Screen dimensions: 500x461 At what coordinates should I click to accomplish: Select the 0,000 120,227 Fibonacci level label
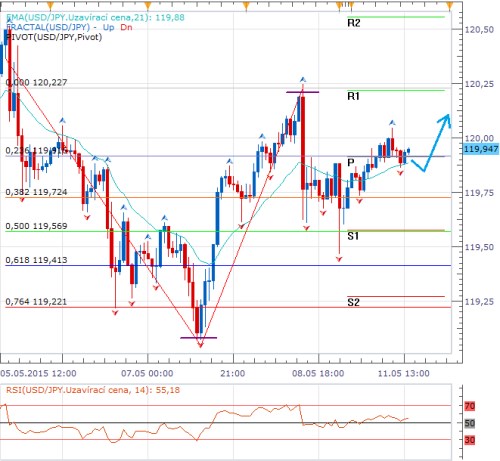click(36, 82)
